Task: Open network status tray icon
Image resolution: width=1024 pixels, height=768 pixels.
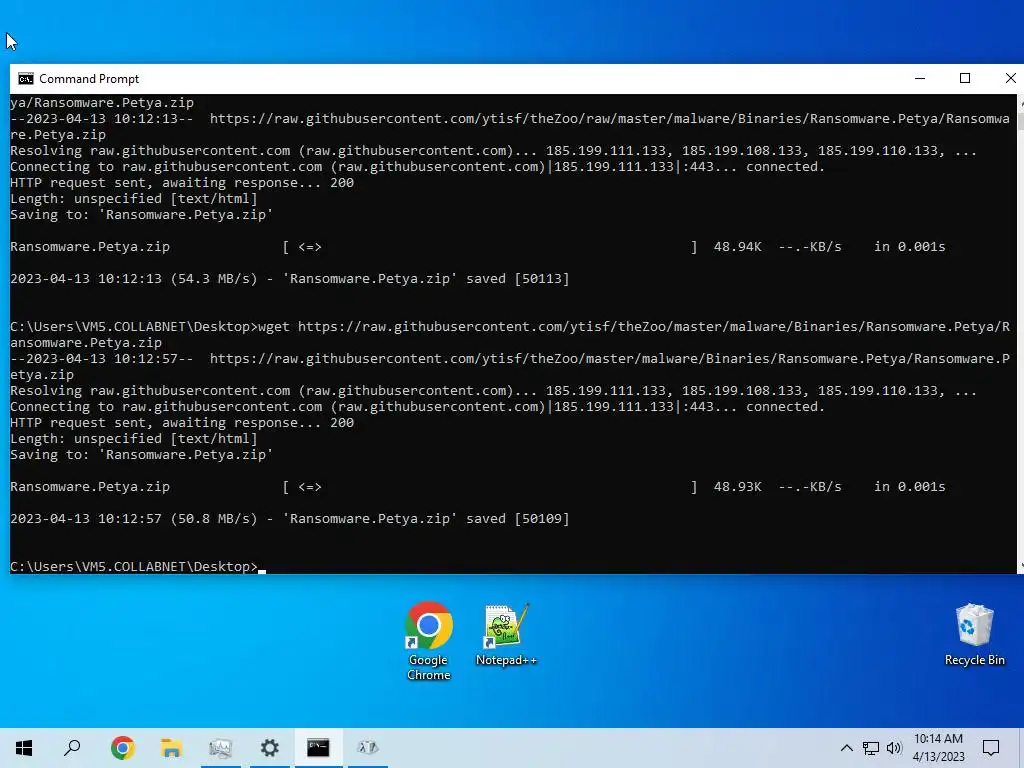Action: (x=871, y=748)
